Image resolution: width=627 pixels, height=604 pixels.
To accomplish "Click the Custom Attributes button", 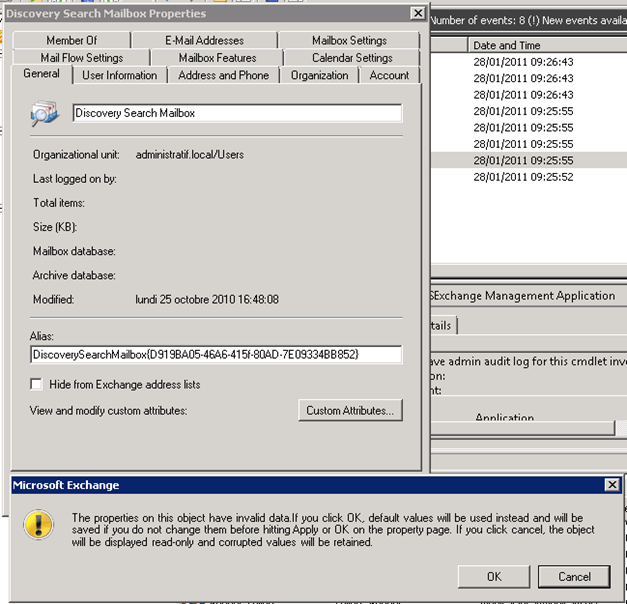I will coord(350,410).
